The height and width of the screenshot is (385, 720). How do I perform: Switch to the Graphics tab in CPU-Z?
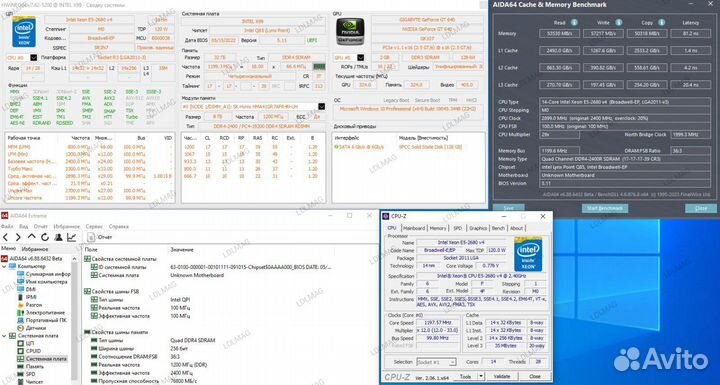point(478,228)
